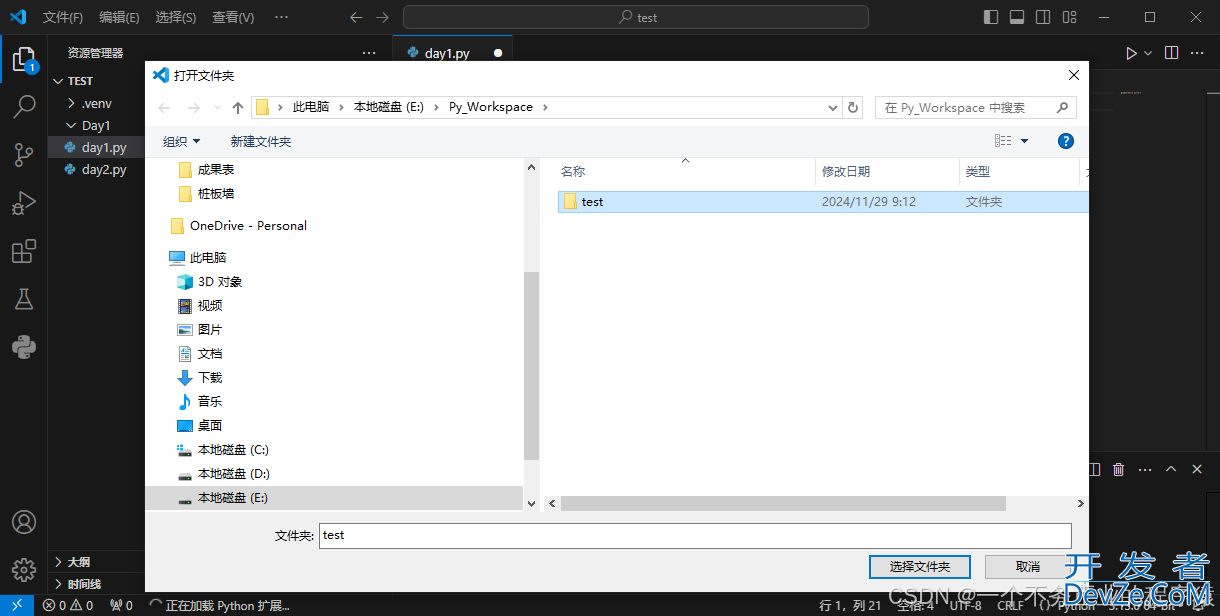The height and width of the screenshot is (616, 1220).
Task: Open 编辑(E) menu
Action: click(x=119, y=17)
